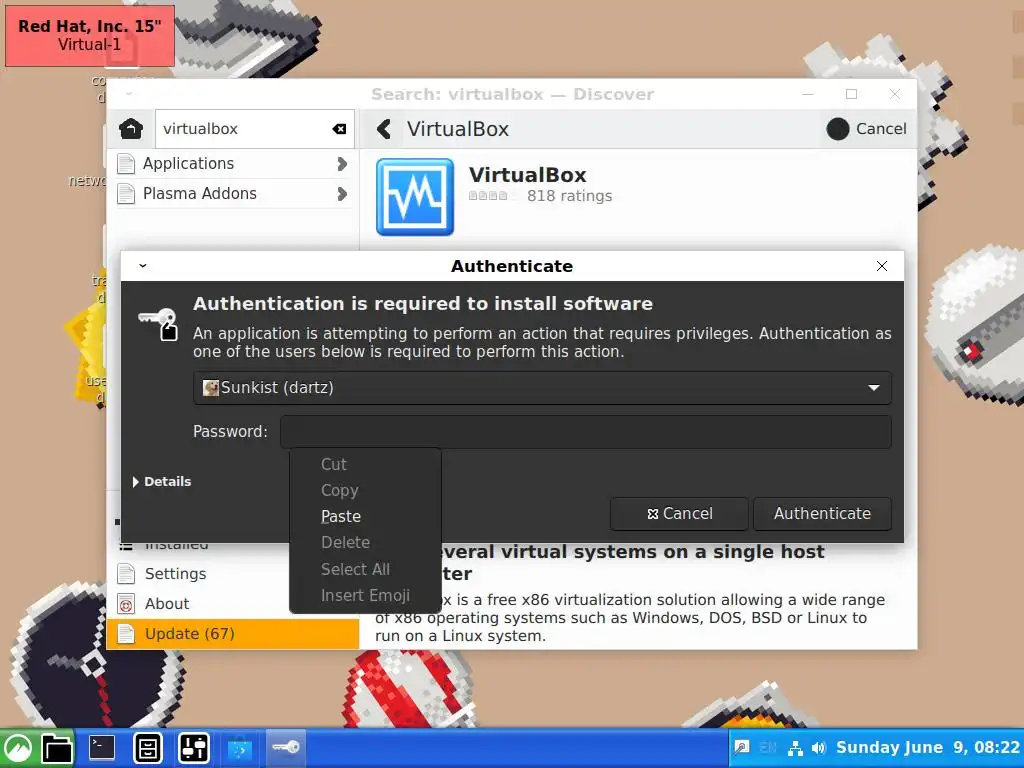
Task: Open About in Discover sidebar
Action: click(233, 603)
